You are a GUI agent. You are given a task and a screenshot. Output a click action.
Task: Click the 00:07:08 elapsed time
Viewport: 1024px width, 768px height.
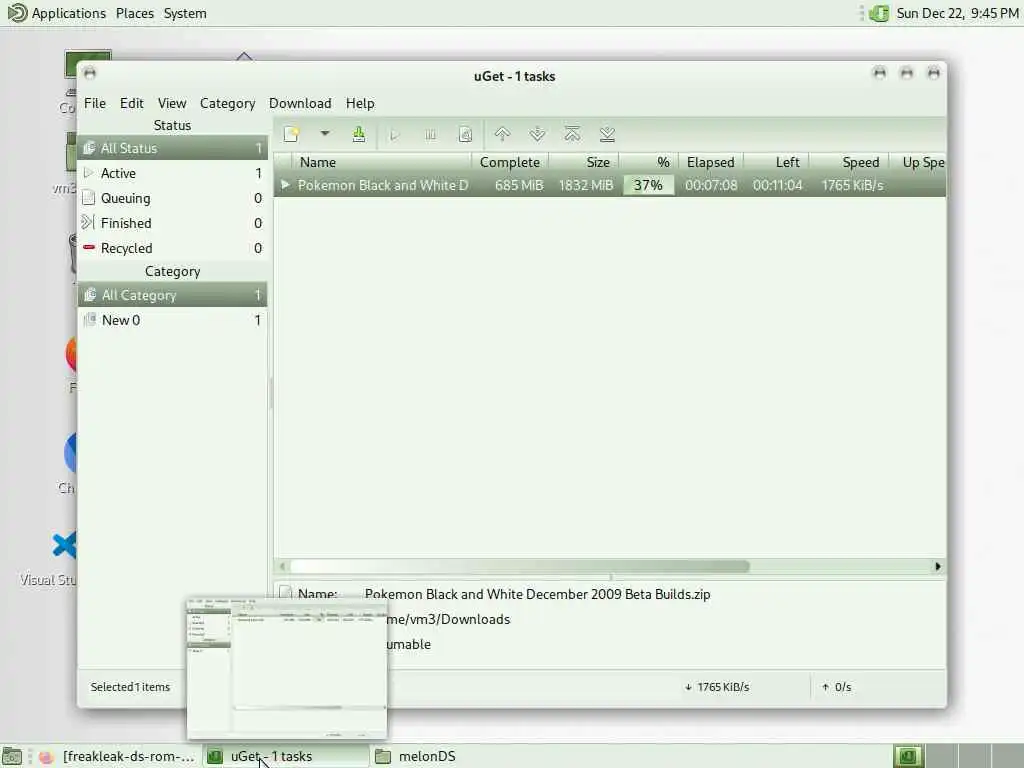point(711,185)
